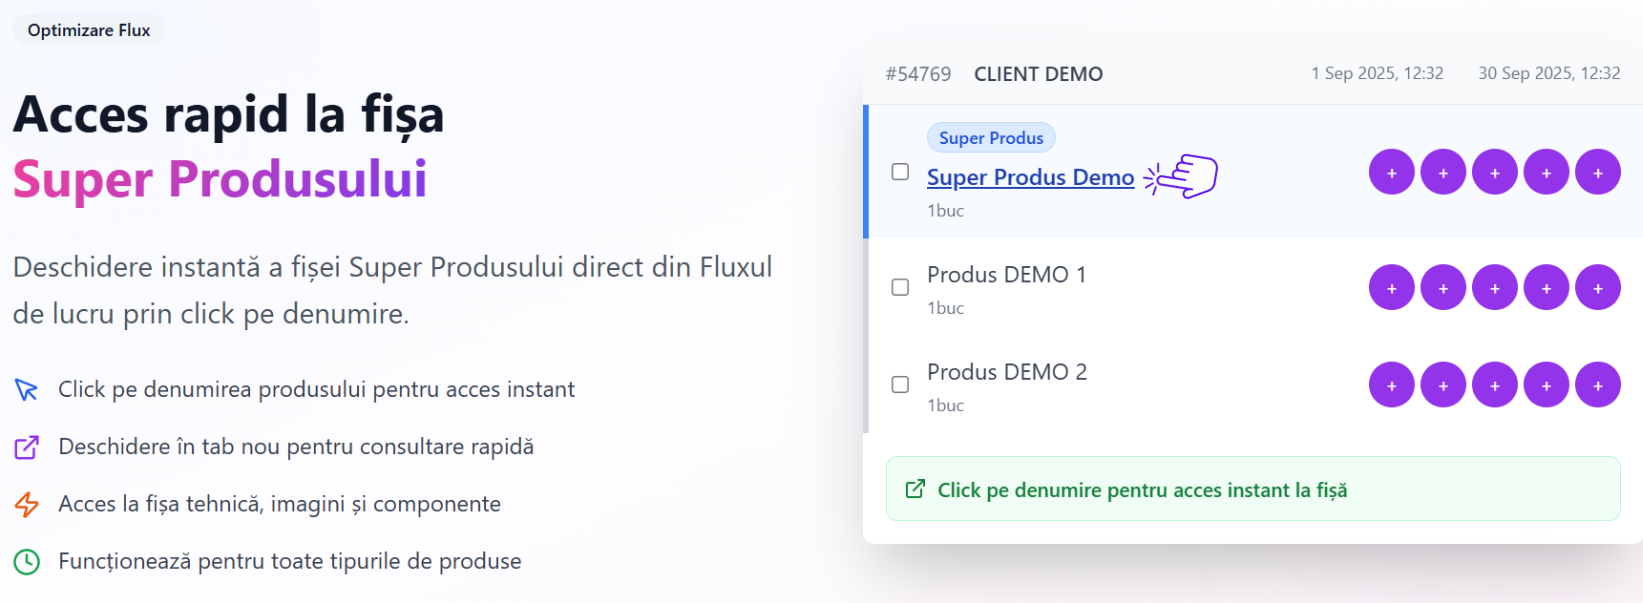
Task: Tick the Super Produs Demo checkbox
Action: pos(900,172)
